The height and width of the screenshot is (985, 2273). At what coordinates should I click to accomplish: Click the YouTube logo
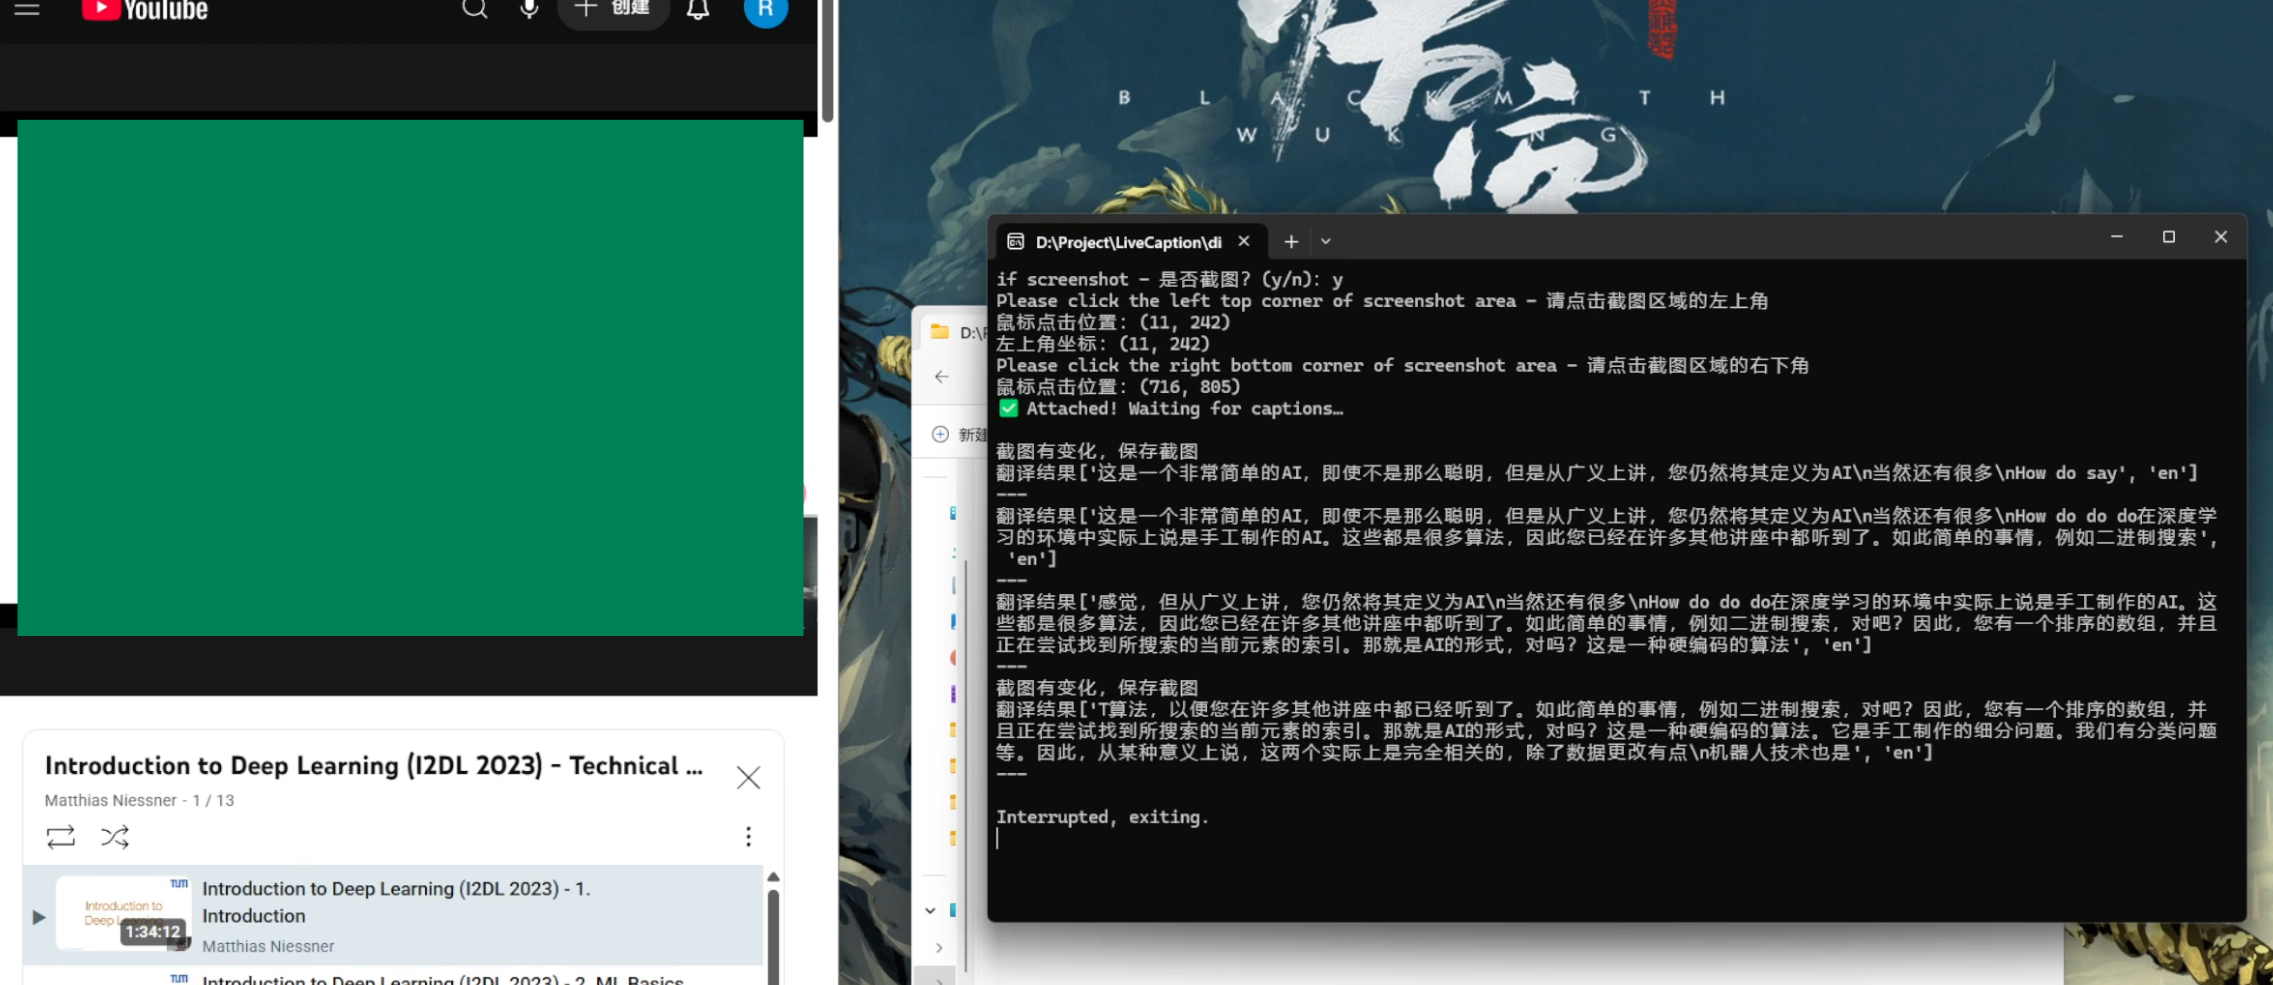[x=145, y=10]
